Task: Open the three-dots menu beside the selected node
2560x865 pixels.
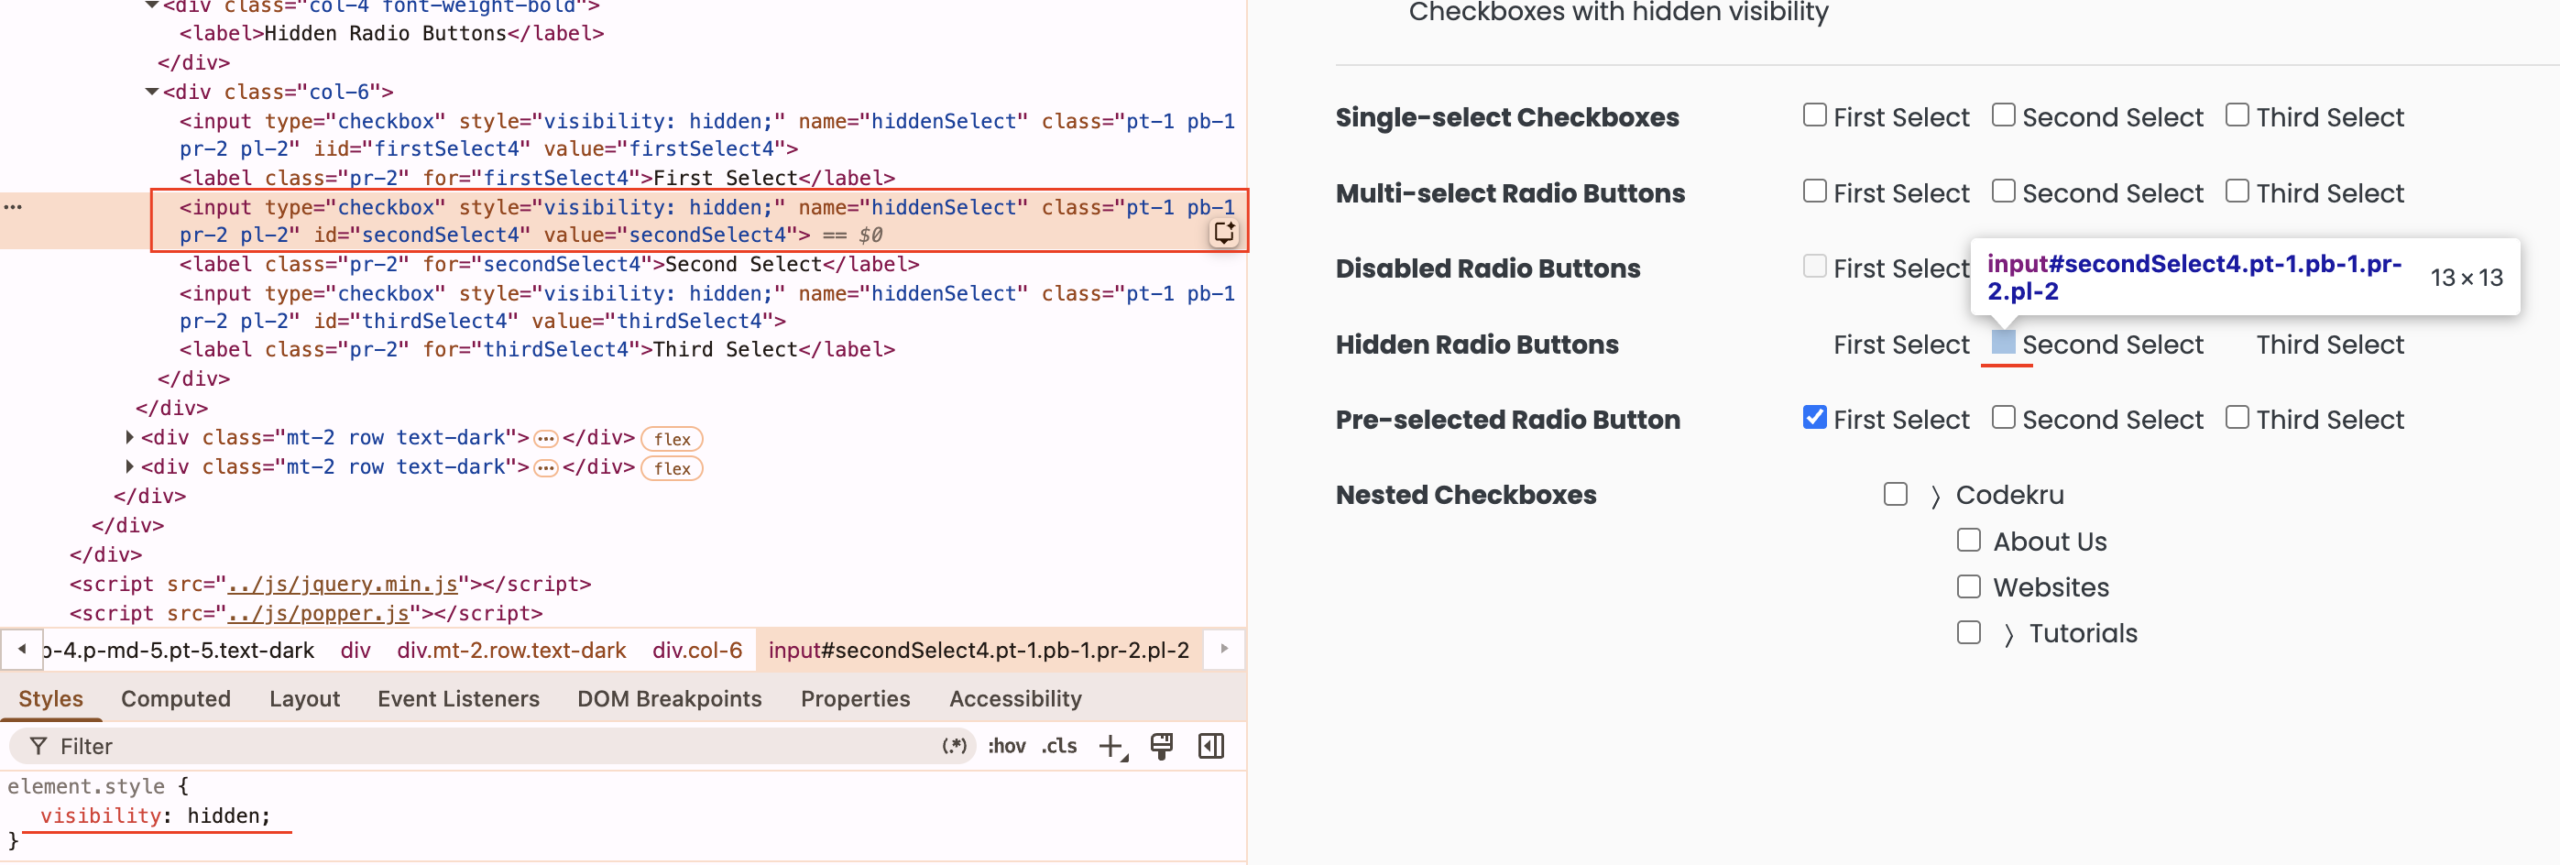Action: click(13, 206)
